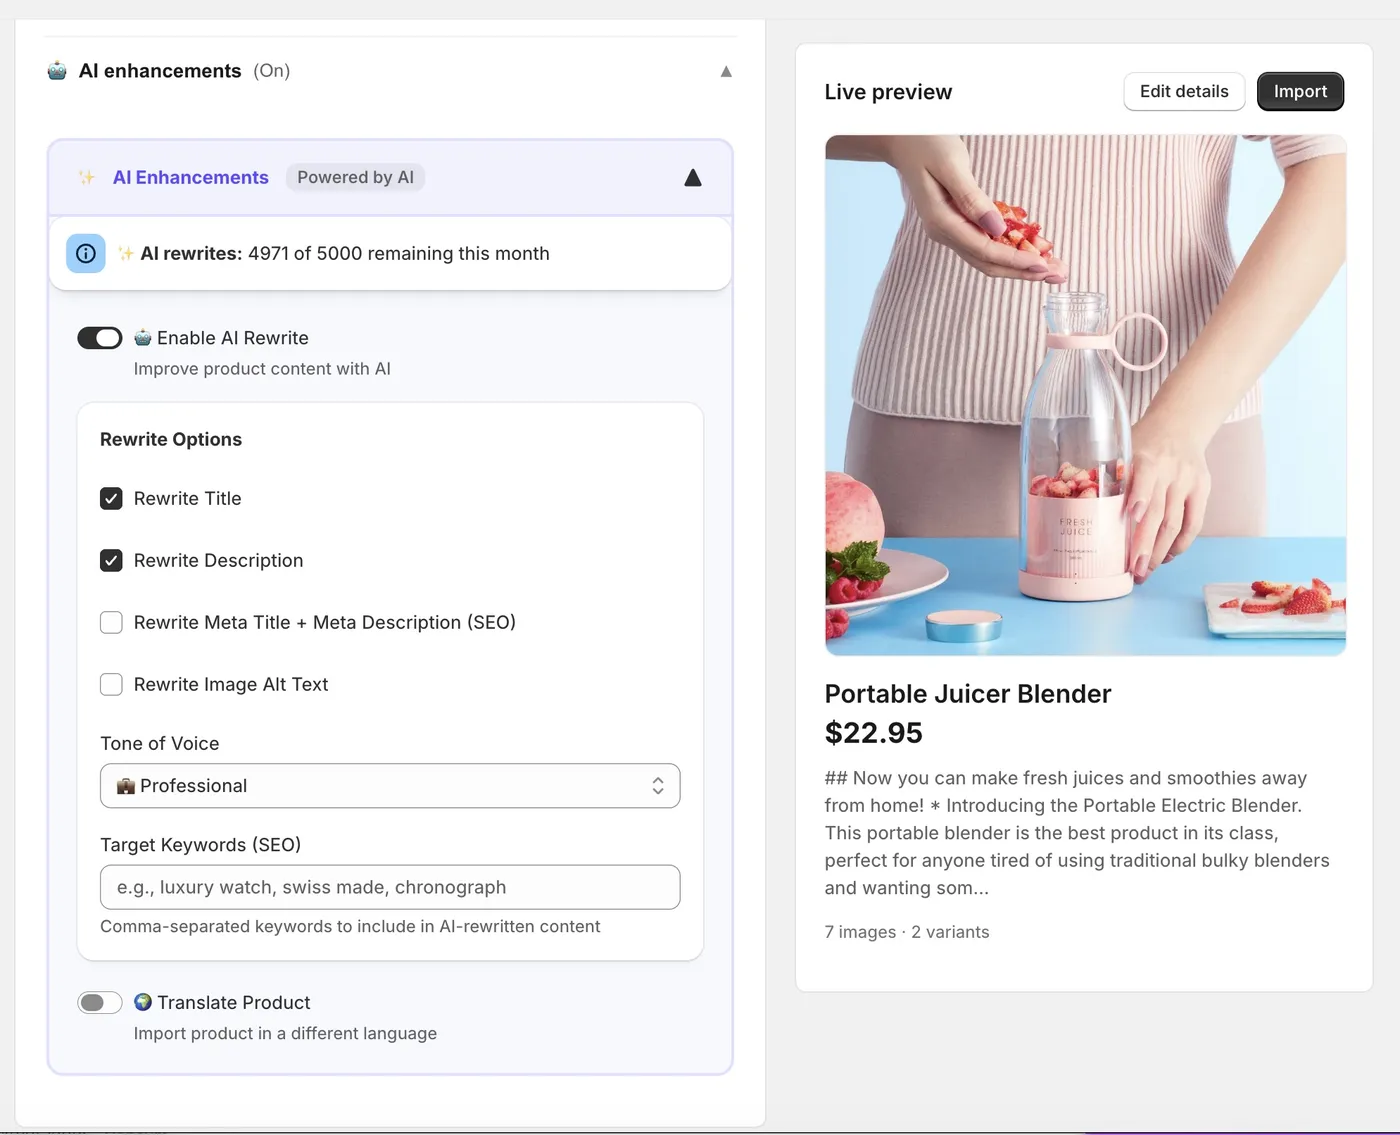Click the robot icon beside Enable AI Rewrite

coord(143,338)
